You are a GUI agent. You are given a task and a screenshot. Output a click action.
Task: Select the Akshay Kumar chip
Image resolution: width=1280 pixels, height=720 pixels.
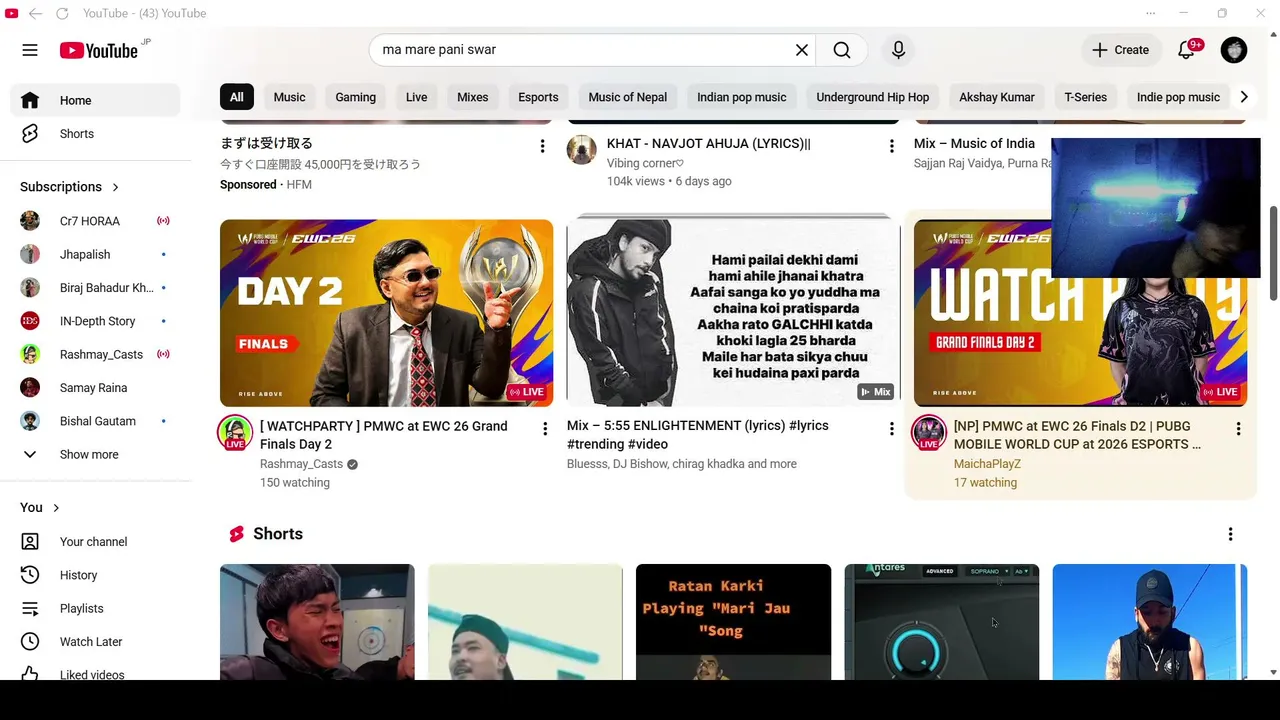996,97
